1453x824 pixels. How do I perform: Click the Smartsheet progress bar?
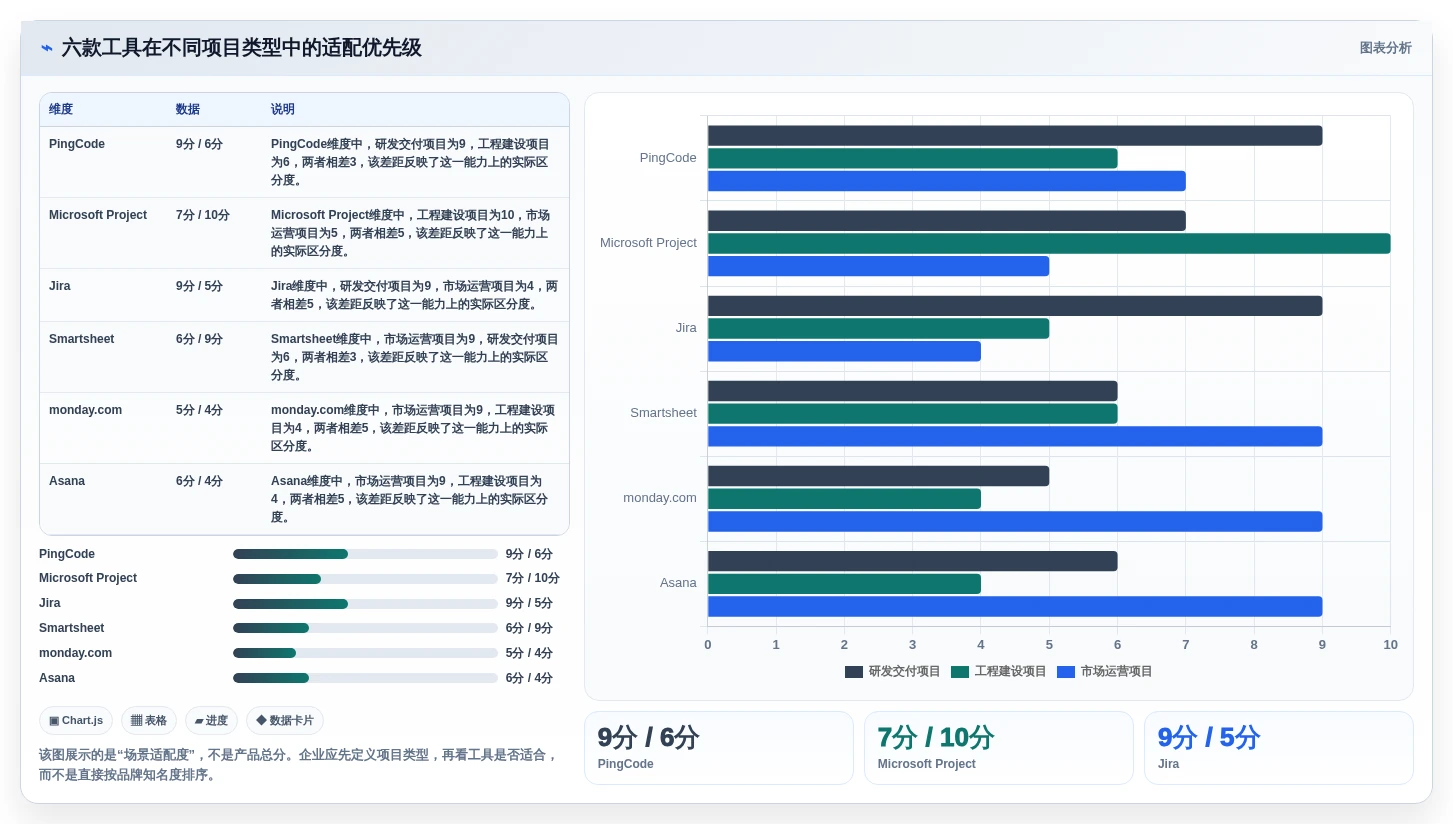(365, 628)
